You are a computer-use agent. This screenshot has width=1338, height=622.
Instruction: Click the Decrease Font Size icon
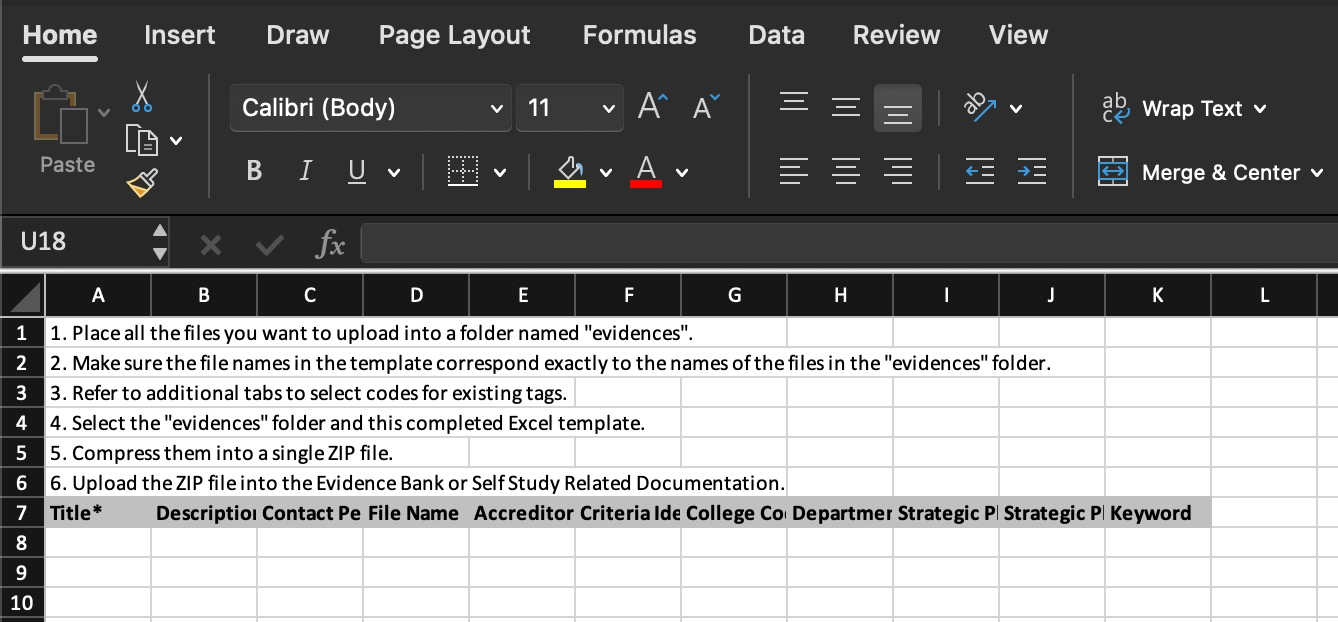705,107
